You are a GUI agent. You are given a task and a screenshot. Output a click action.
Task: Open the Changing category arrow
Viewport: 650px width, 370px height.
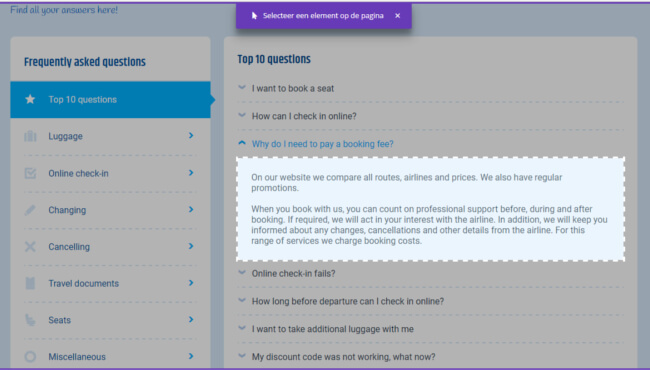191,209
